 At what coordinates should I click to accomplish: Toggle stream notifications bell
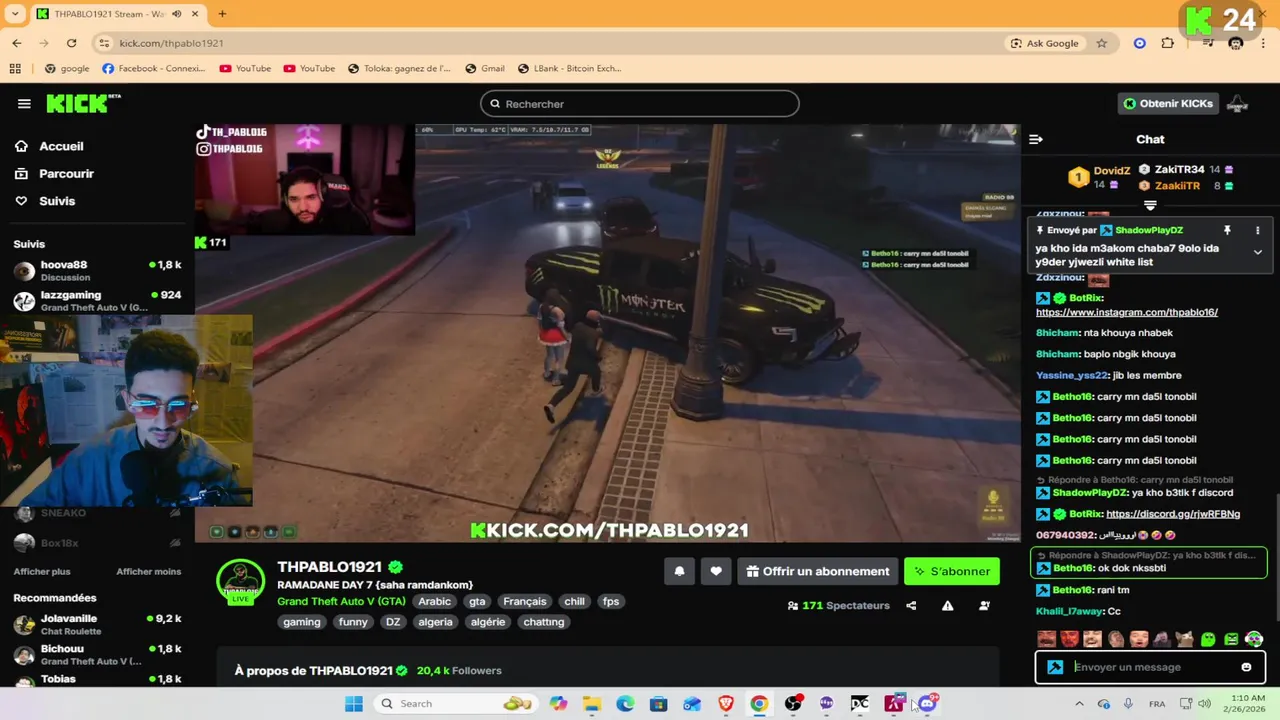(679, 571)
